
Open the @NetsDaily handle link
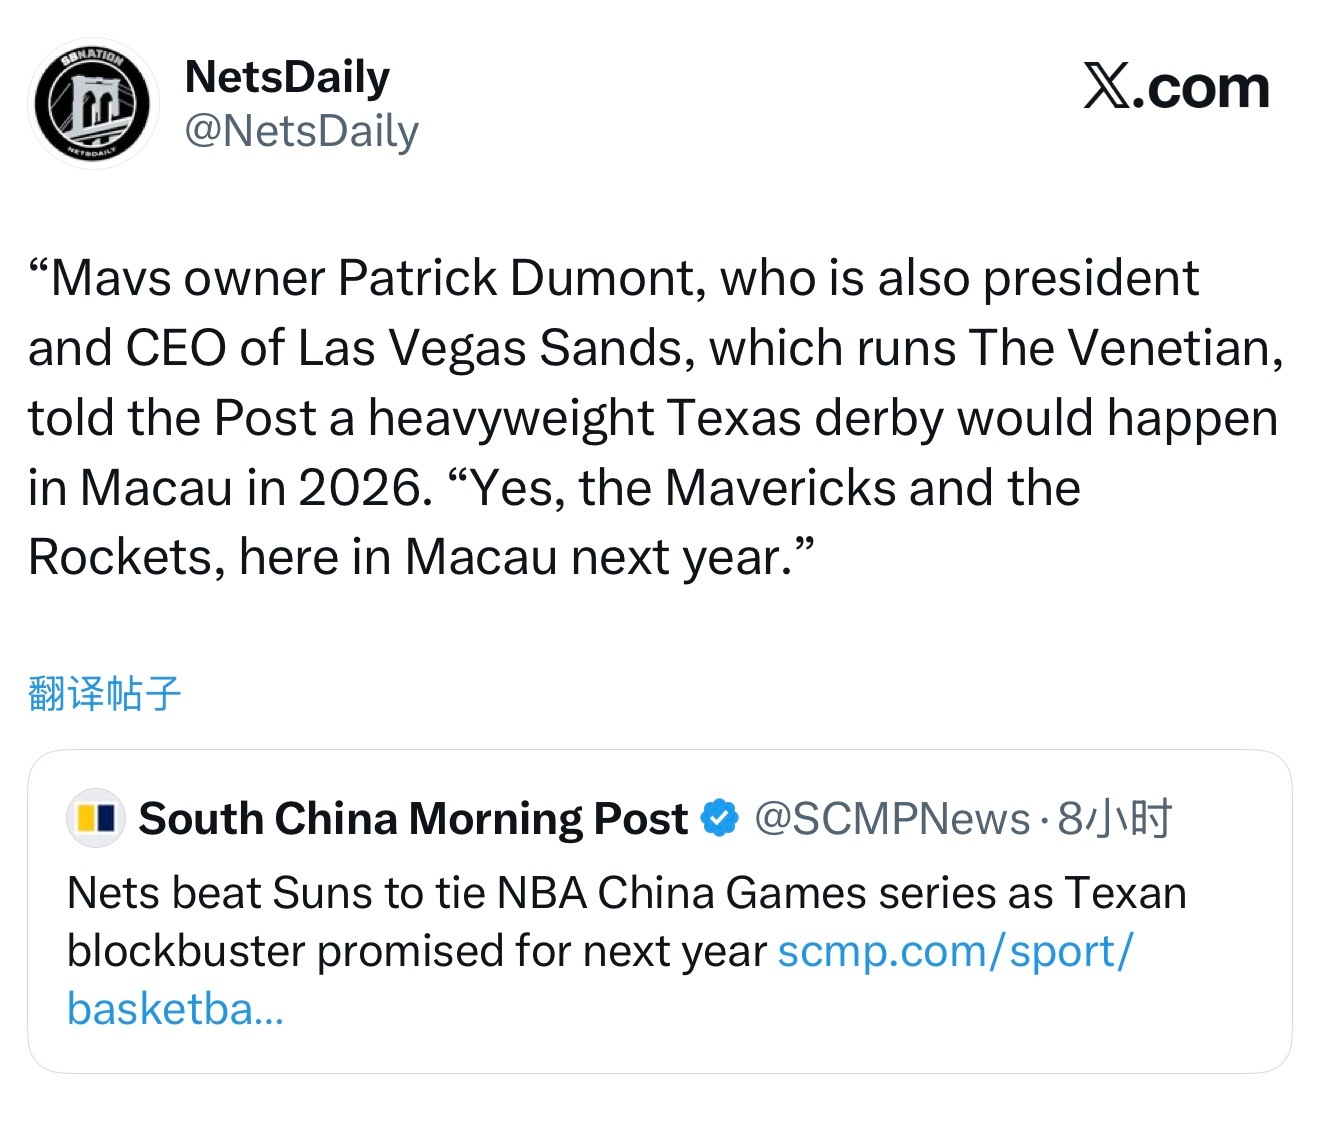301,131
